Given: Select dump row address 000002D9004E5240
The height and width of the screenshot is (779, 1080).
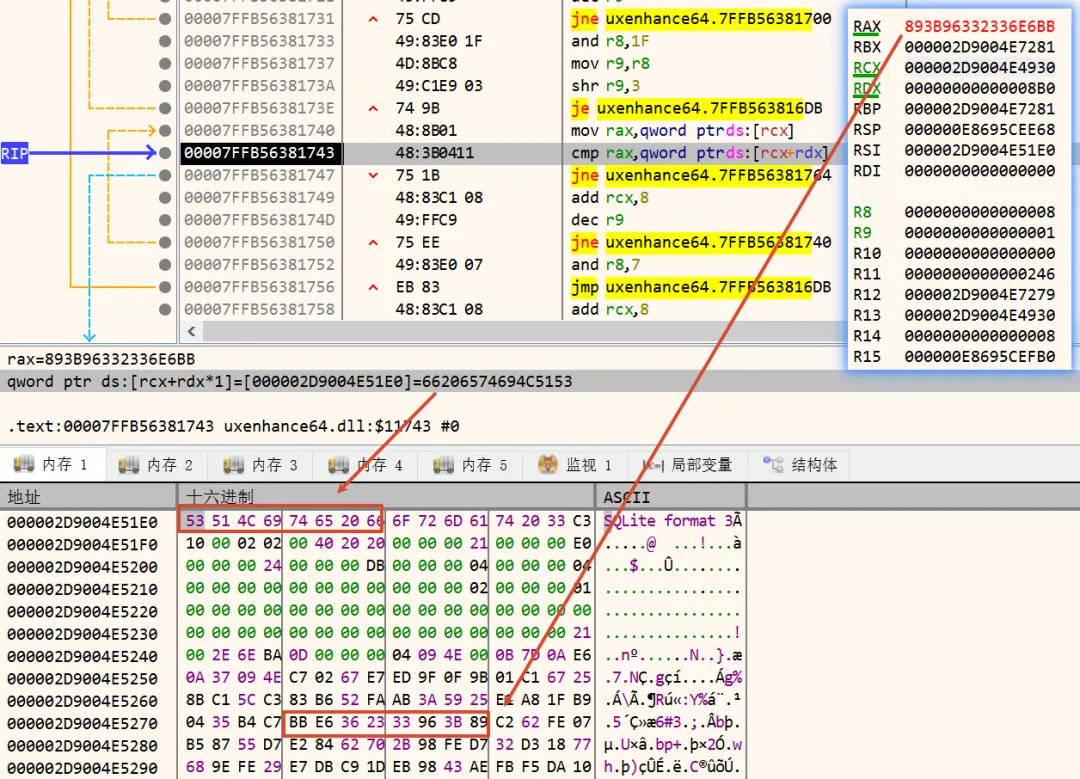Looking at the screenshot, I should tap(82, 656).
